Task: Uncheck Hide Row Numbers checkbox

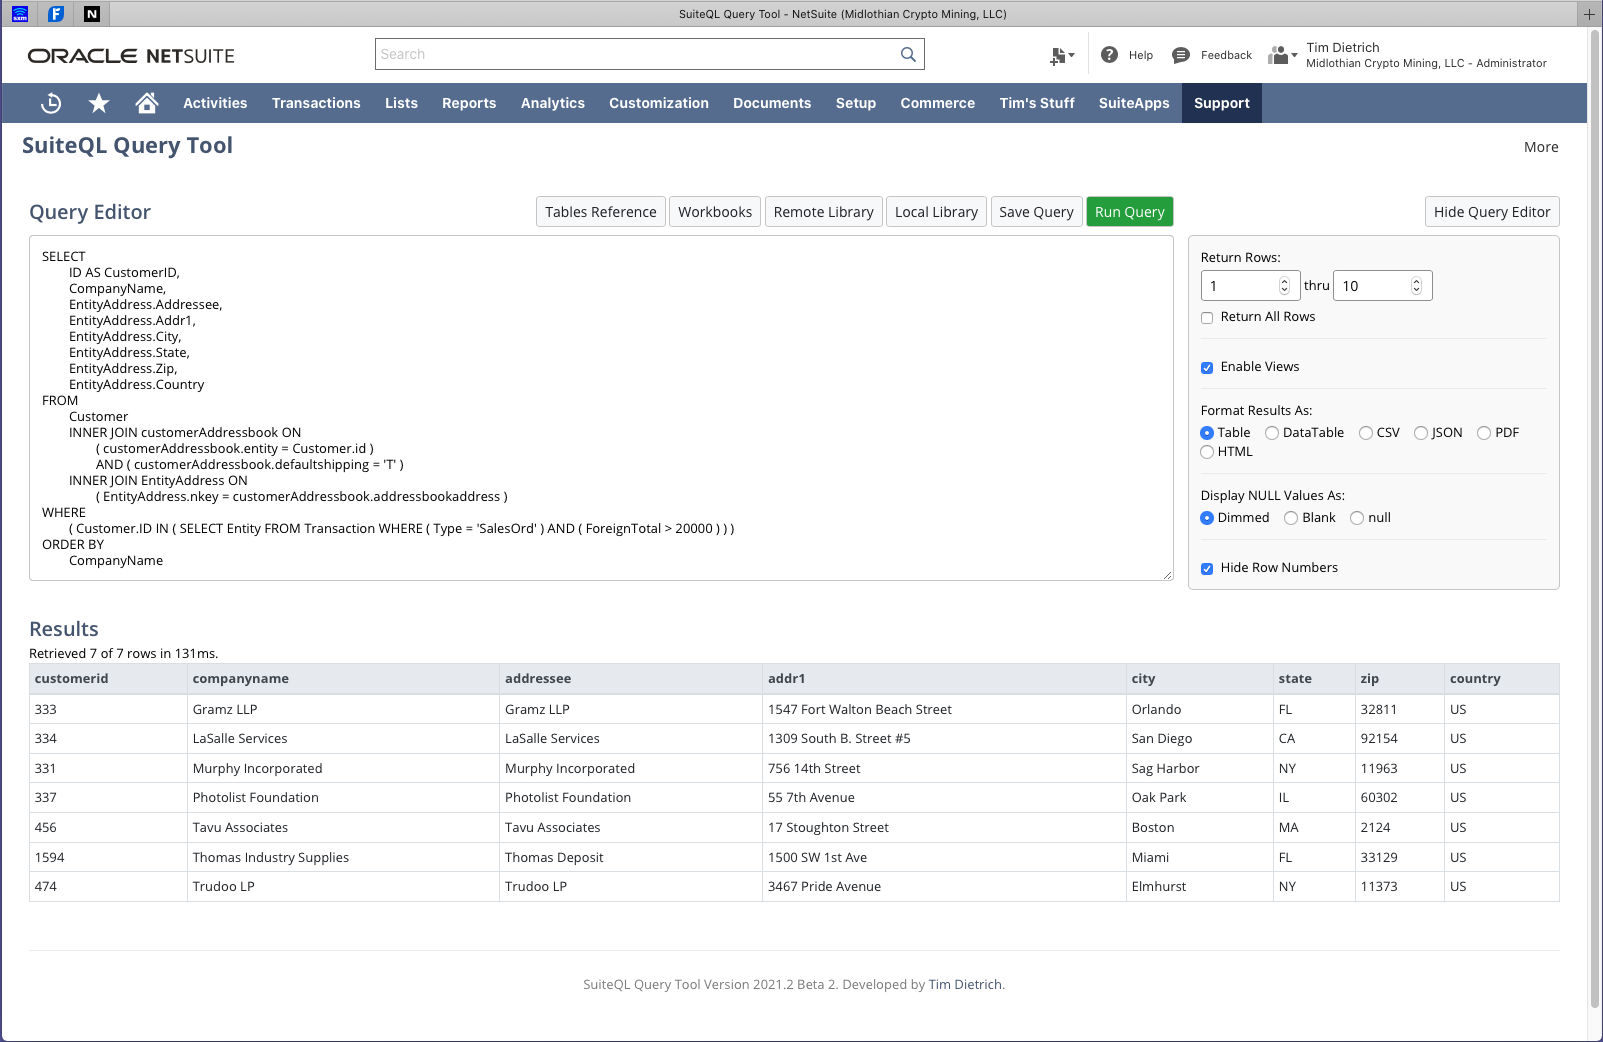Action: coord(1207,569)
